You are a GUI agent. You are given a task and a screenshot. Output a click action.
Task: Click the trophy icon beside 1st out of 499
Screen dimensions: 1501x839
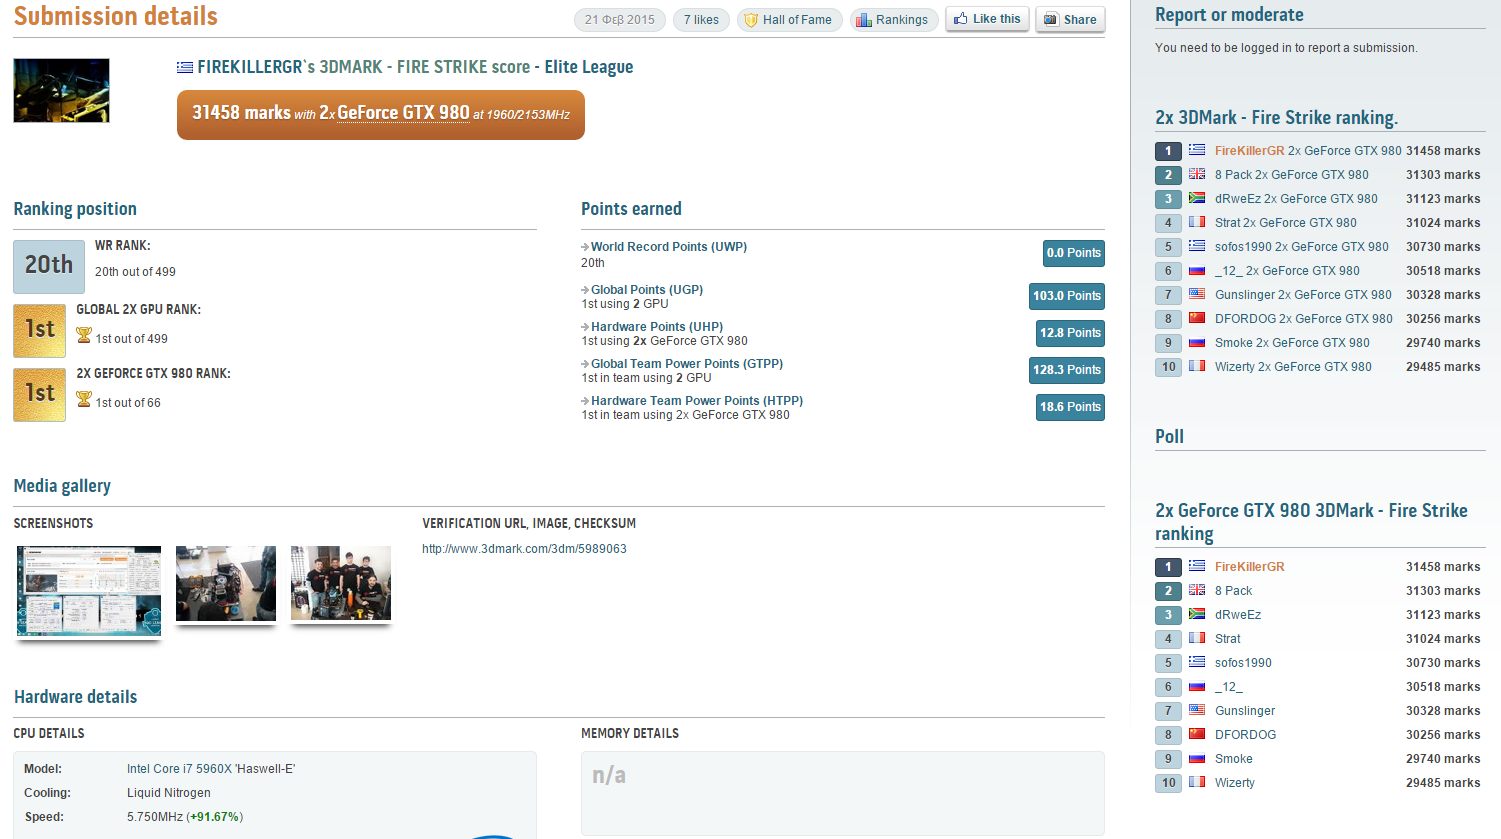pyautogui.click(x=84, y=336)
